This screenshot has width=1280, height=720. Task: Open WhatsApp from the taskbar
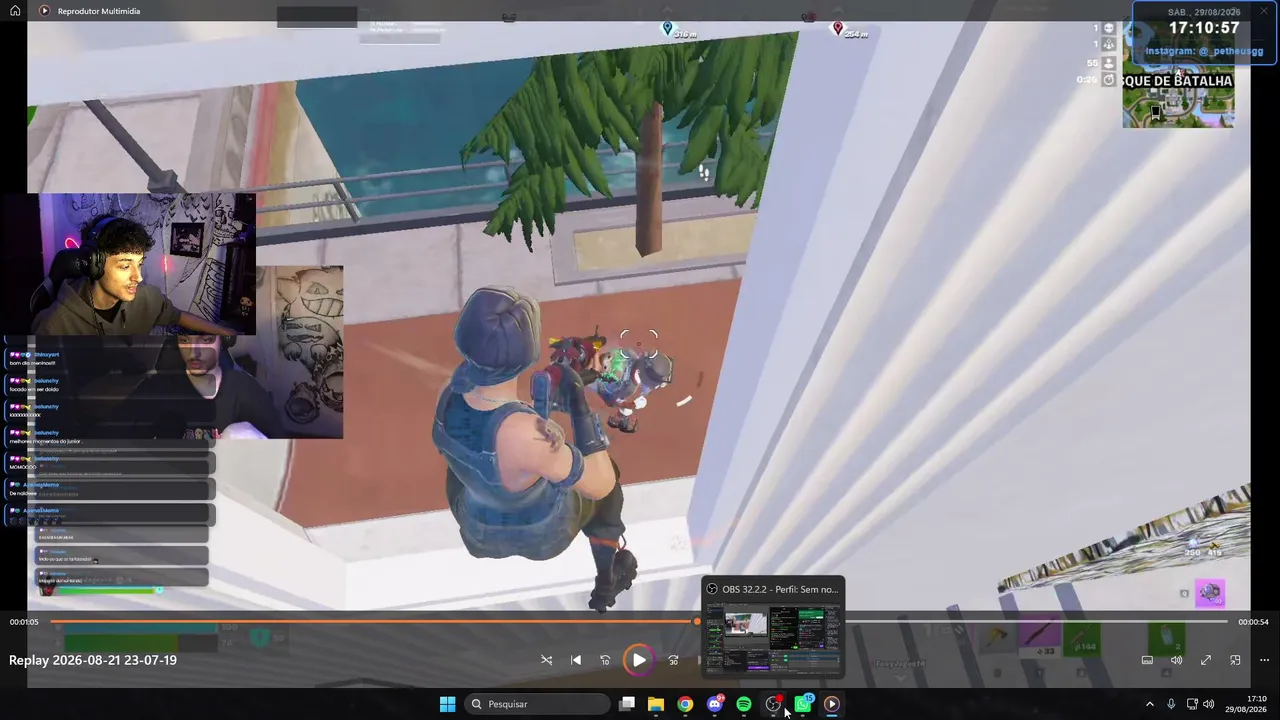click(803, 704)
